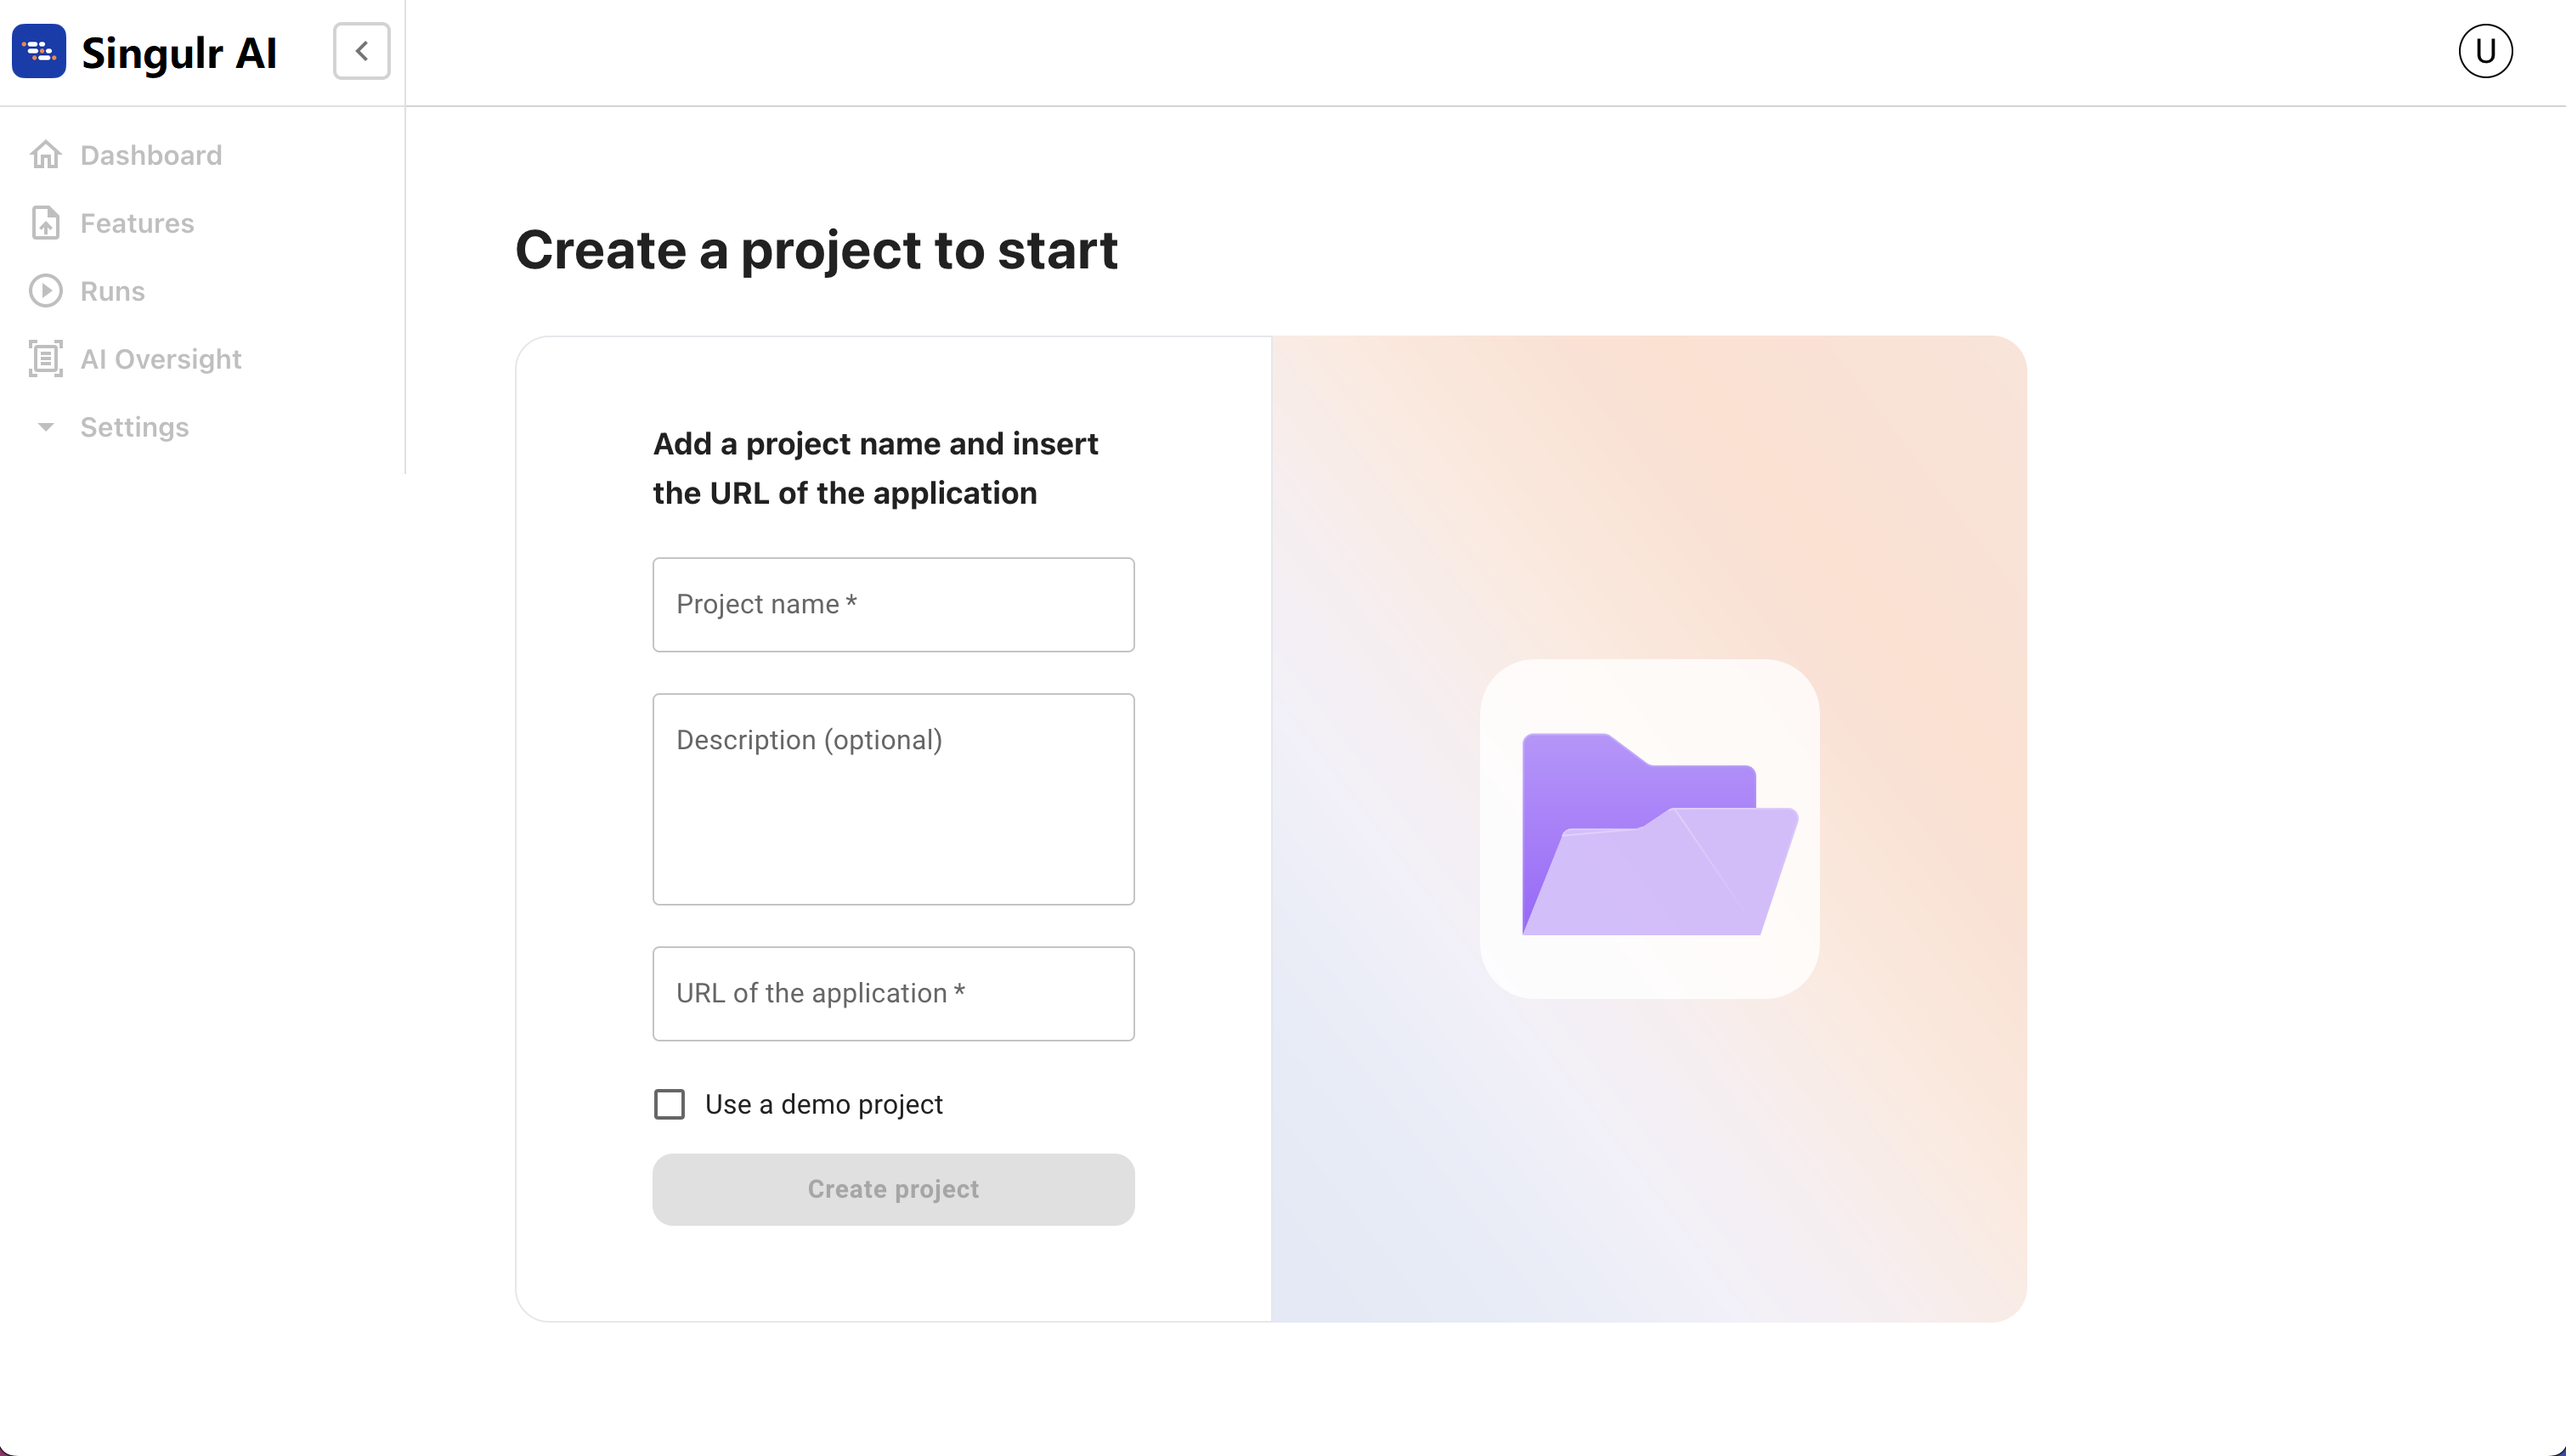
Task: Expand the Settings arrow in the sidebar
Action: point(46,427)
